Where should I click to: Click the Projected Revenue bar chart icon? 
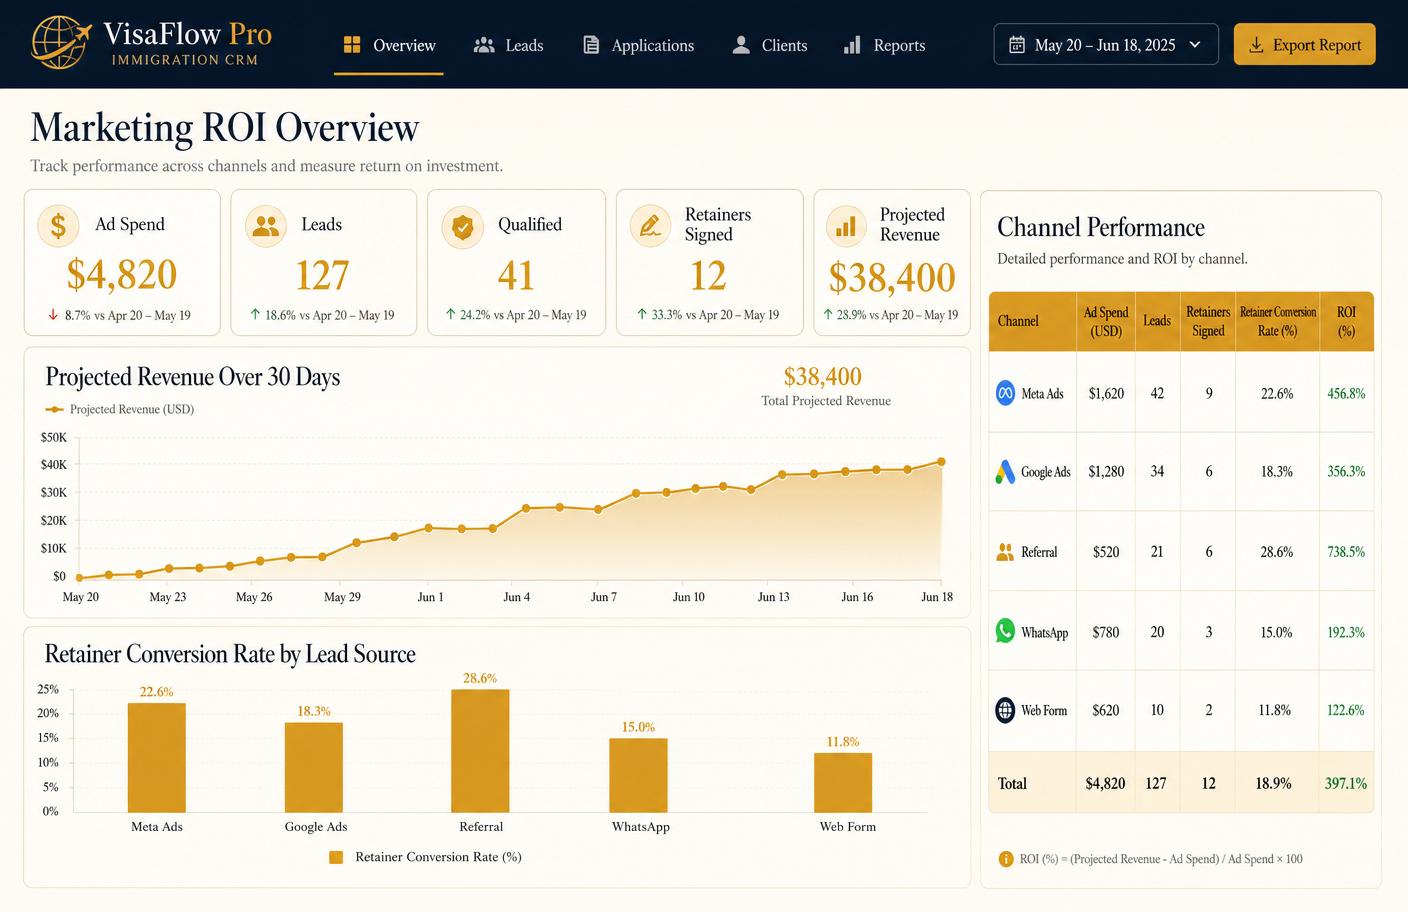point(846,227)
